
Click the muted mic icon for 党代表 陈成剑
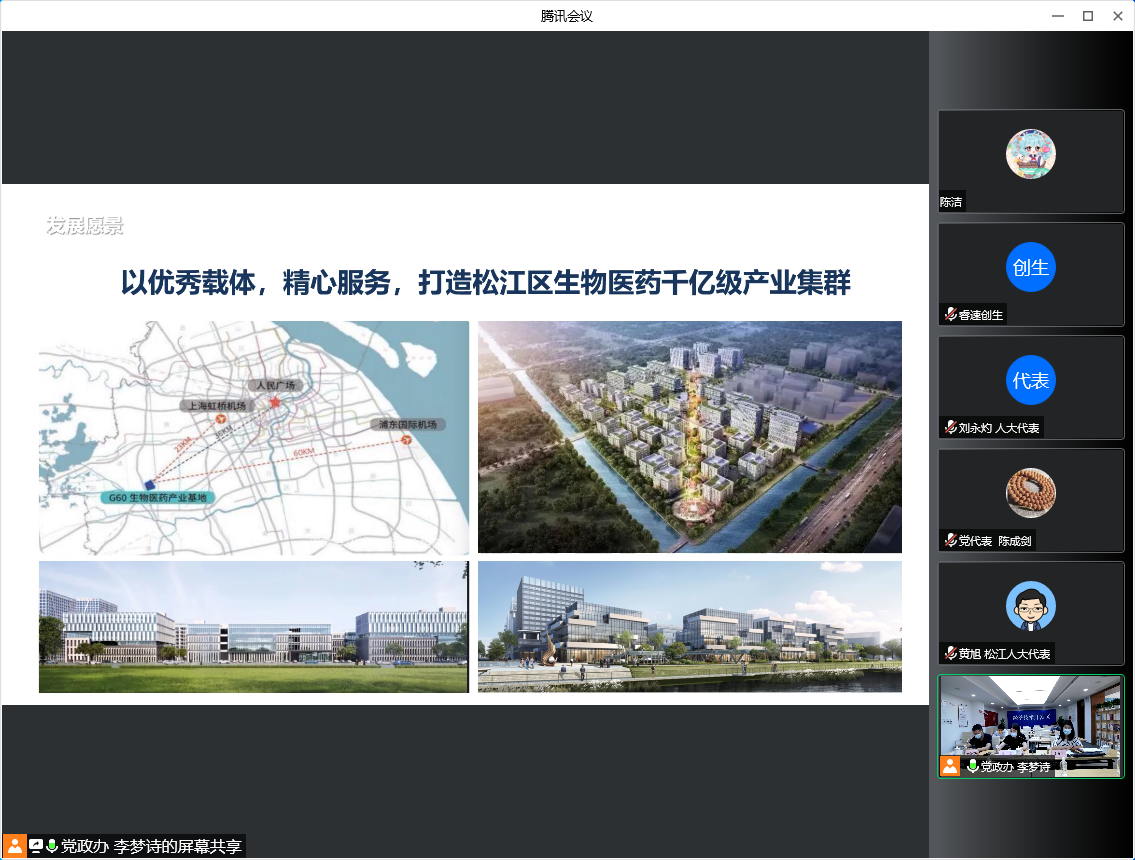coord(950,541)
